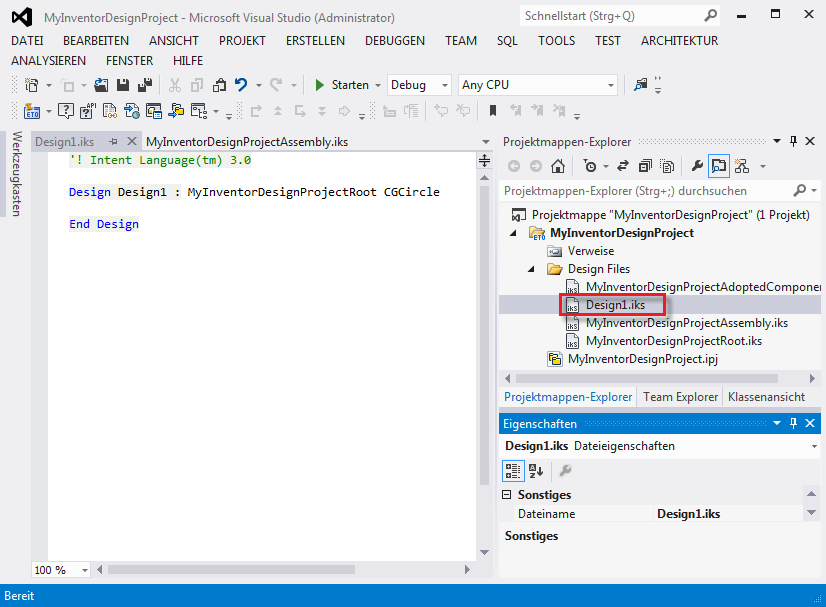Click the Show All Files icon
Viewport: 826px width, 607px height.
[667, 167]
